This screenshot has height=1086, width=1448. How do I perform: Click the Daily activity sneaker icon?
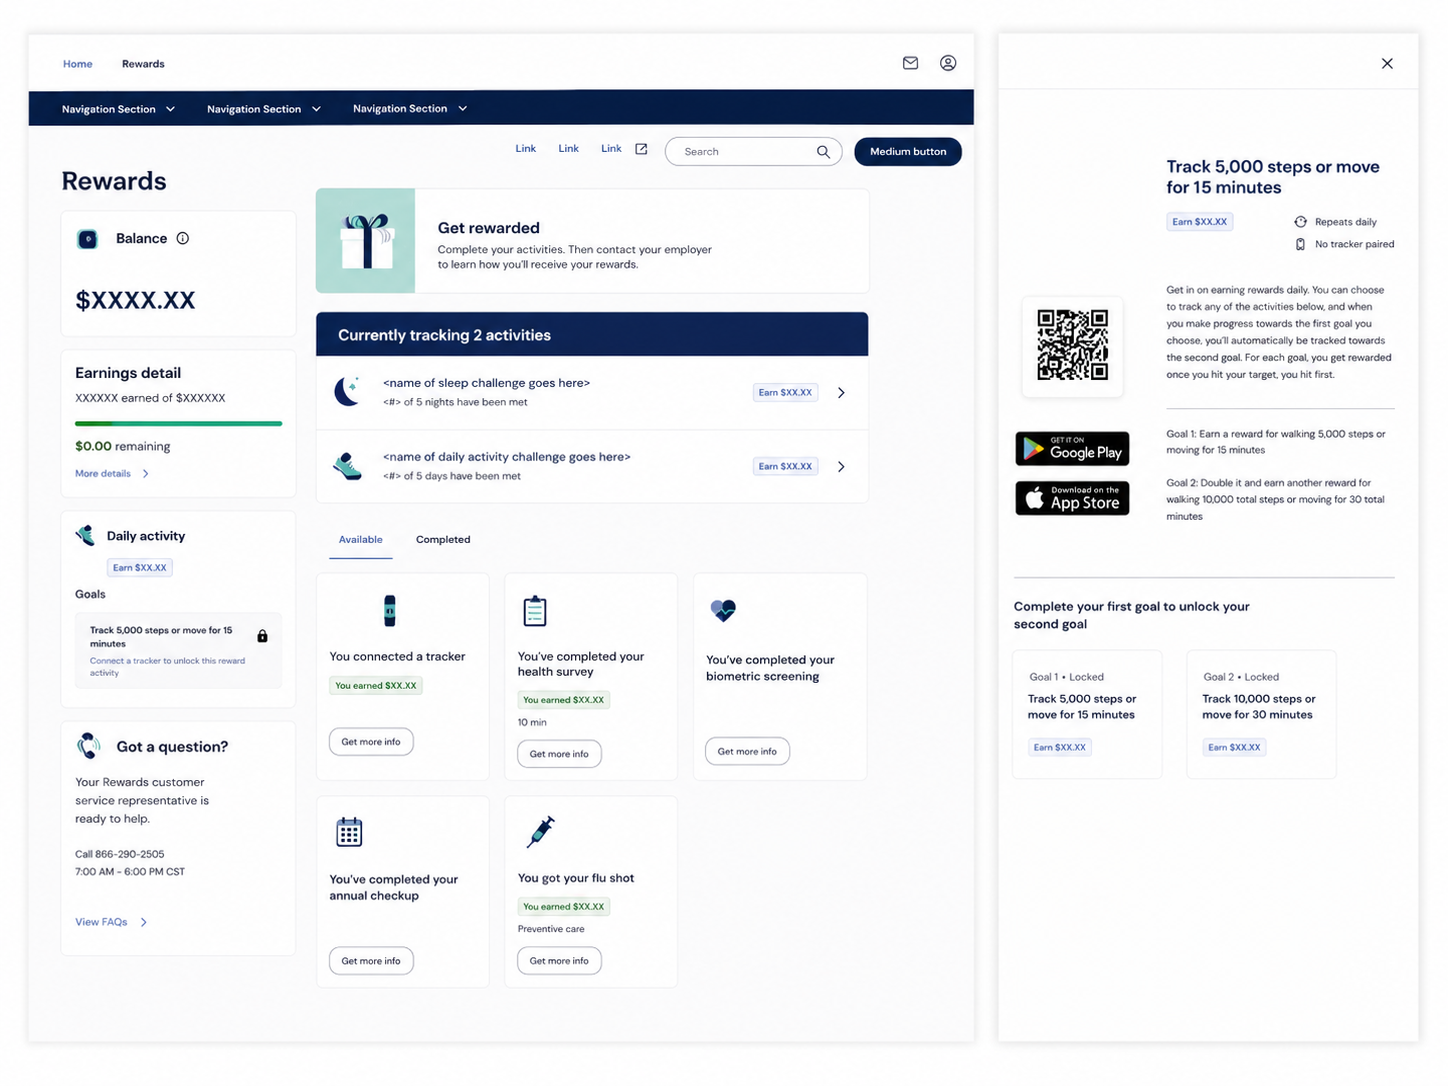click(x=86, y=536)
